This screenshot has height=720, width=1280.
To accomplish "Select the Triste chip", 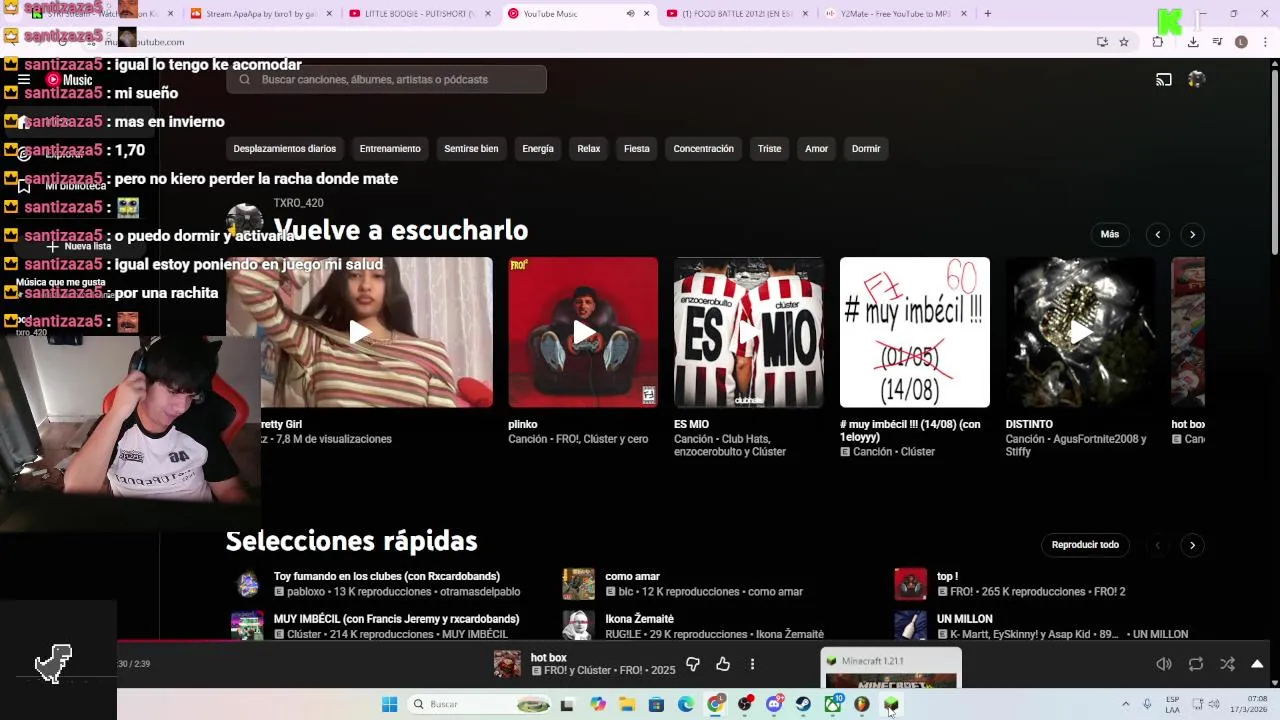I will click(770, 149).
